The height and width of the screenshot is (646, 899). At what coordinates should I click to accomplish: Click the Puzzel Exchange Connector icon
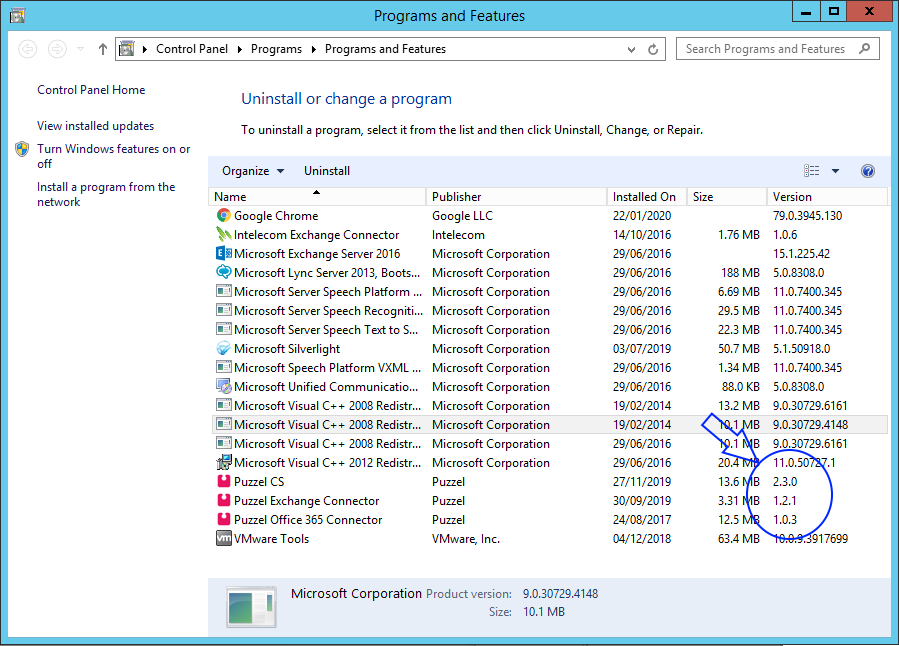(222, 500)
